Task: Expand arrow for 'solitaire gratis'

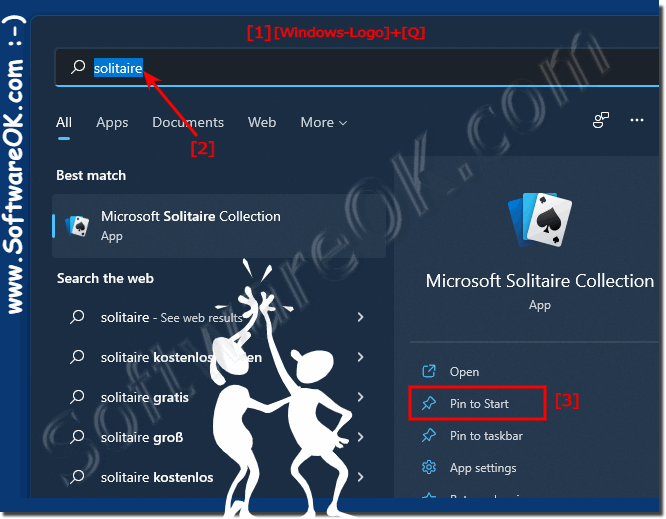Action: [x=360, y=397]
